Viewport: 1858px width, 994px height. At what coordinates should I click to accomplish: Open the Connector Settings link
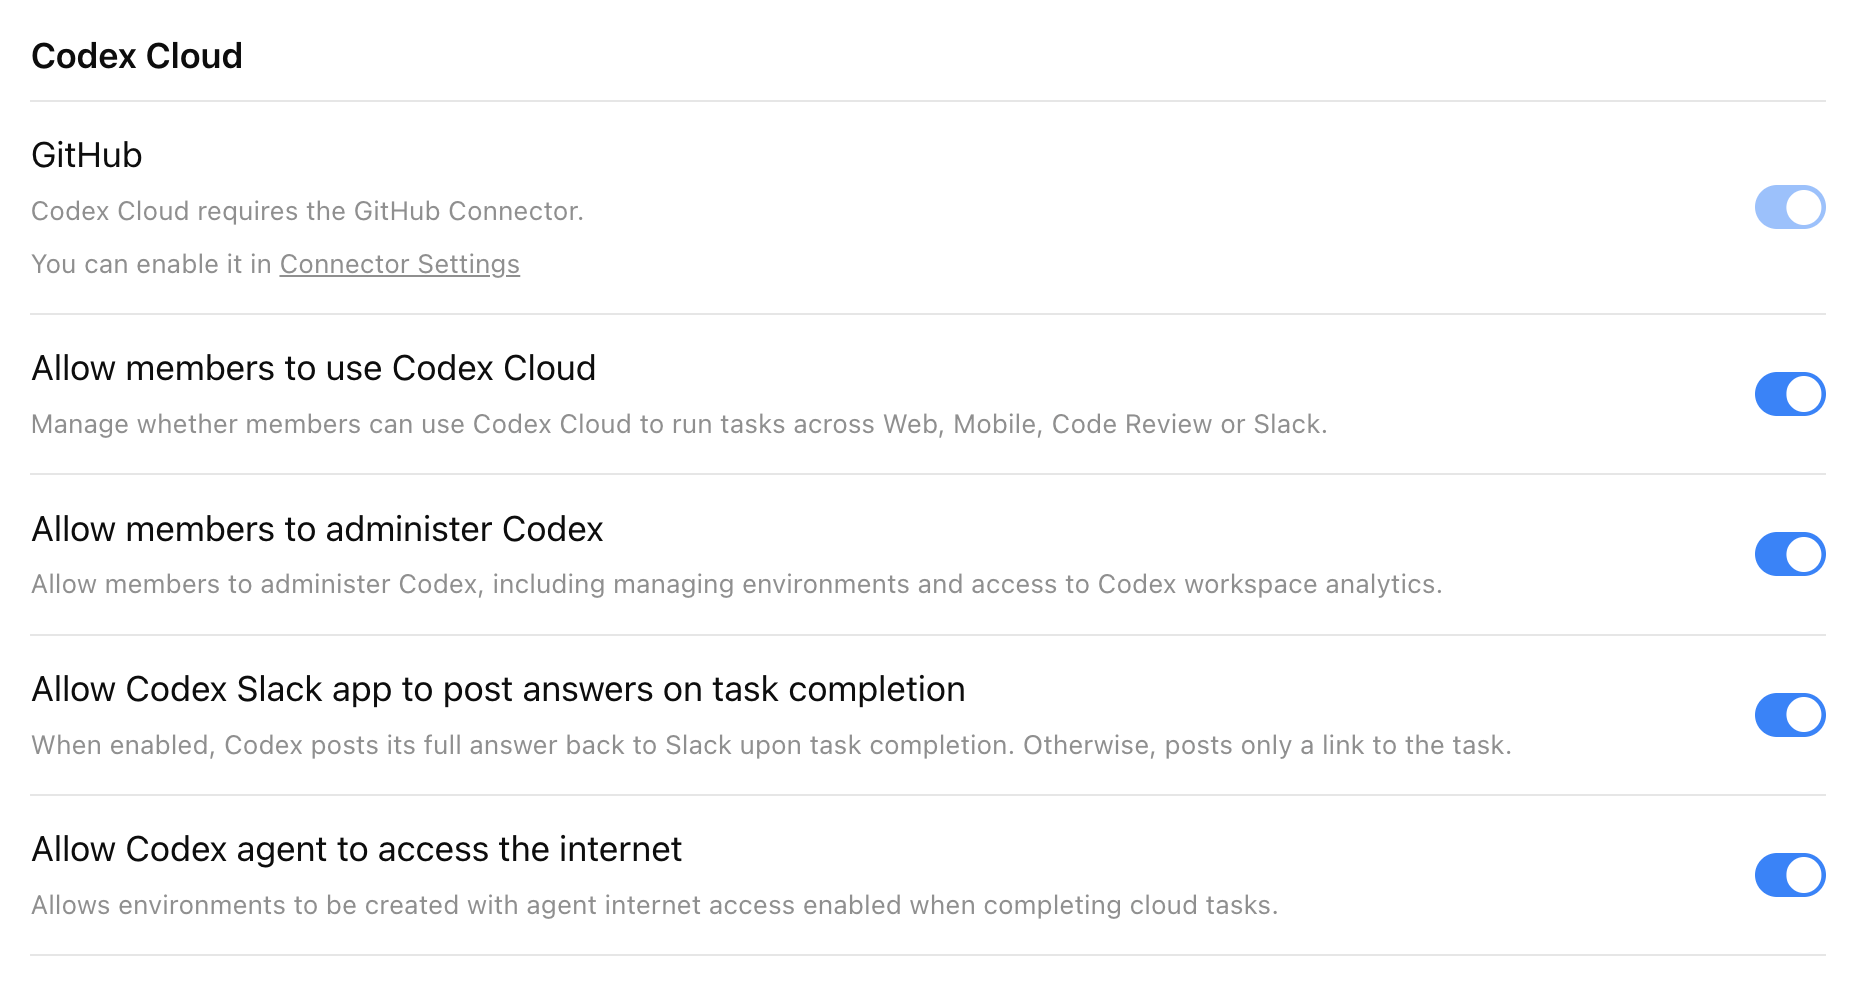coord(399,263)
